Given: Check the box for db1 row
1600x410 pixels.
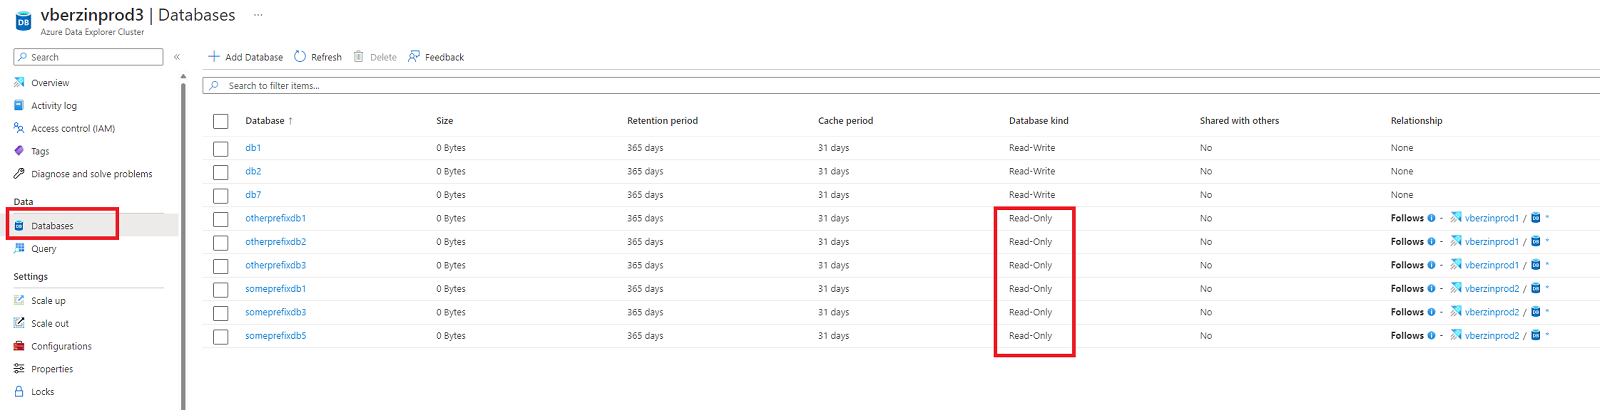Looking at the screenshot, I should (221, 148).
